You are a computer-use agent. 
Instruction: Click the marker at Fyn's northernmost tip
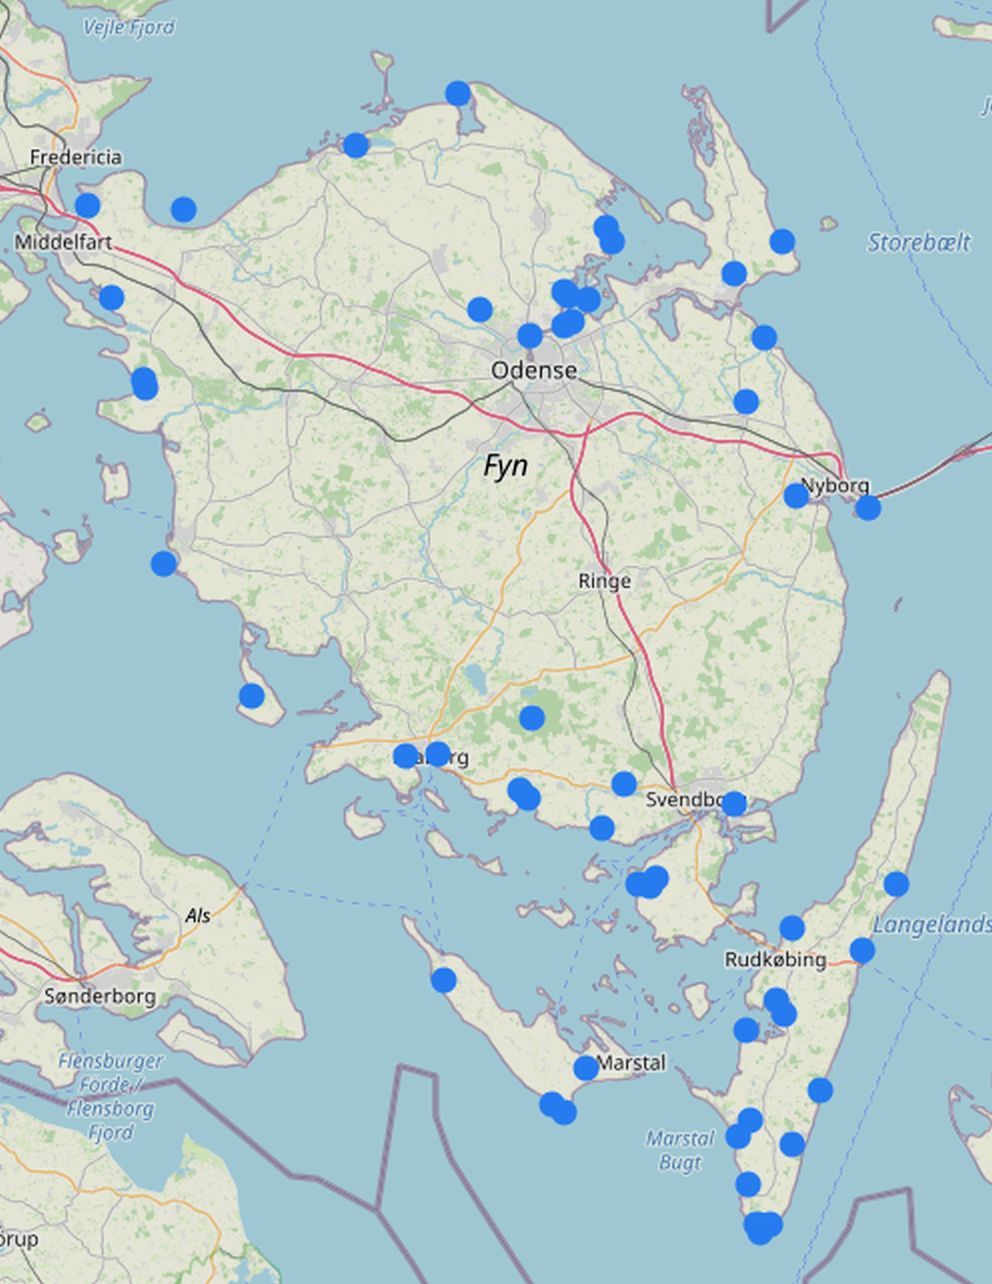click(x=458, y=94)
